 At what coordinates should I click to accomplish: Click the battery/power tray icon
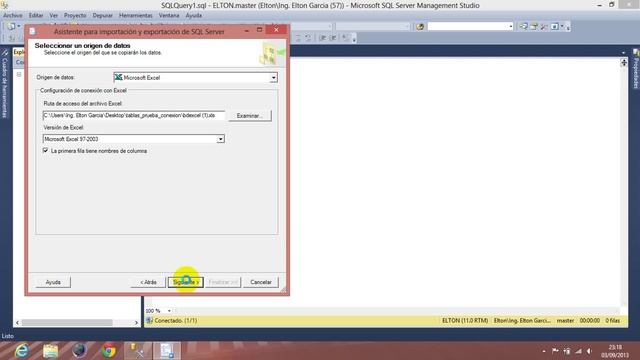click(x=567, y=351)
